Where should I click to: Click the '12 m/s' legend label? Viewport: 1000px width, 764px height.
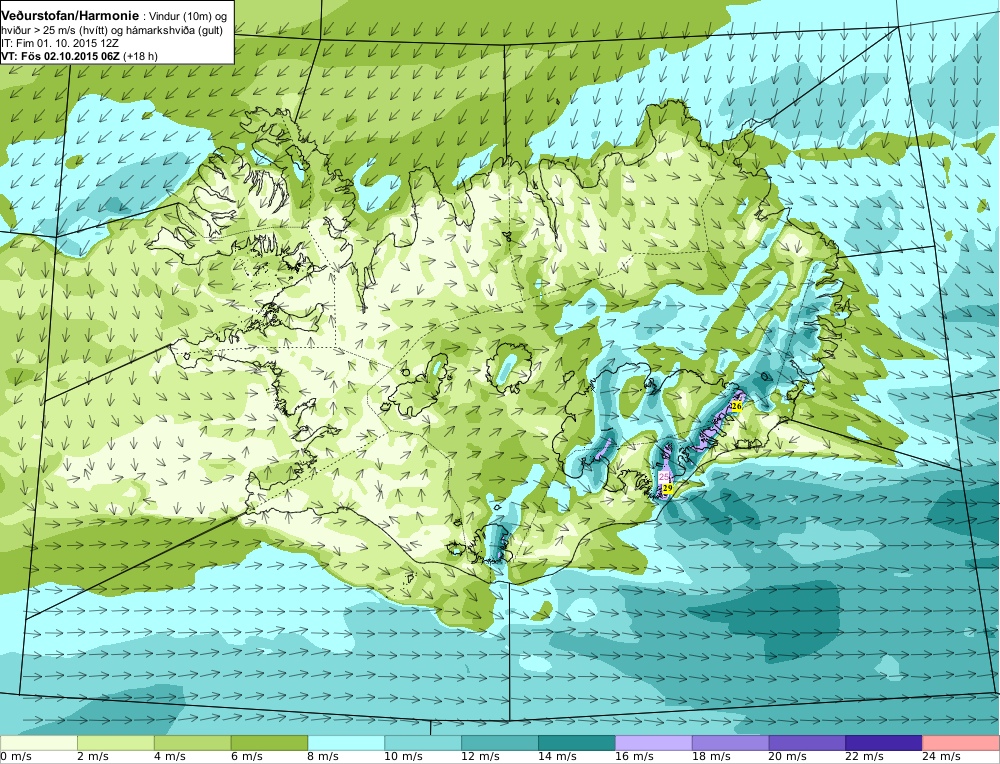480,757
